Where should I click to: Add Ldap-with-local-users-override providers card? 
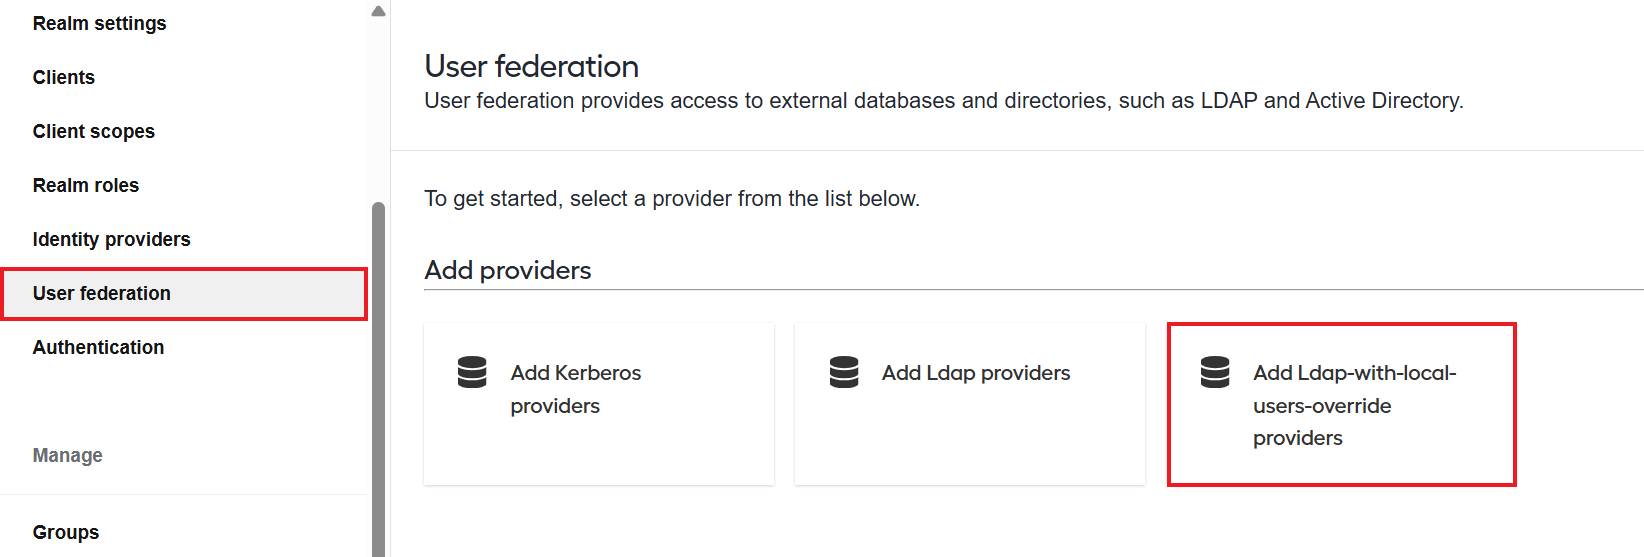tap(1341, 404)
